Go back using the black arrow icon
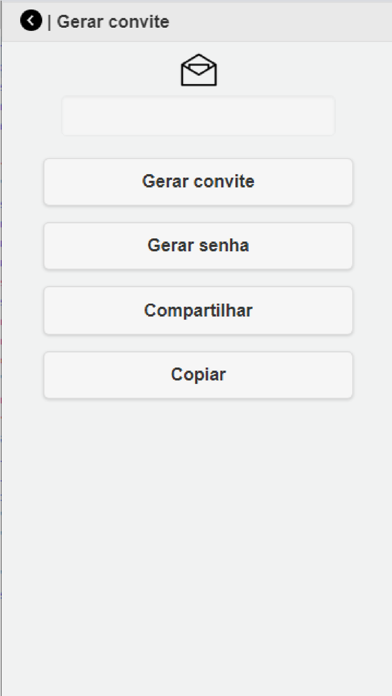 coord(31,21)
